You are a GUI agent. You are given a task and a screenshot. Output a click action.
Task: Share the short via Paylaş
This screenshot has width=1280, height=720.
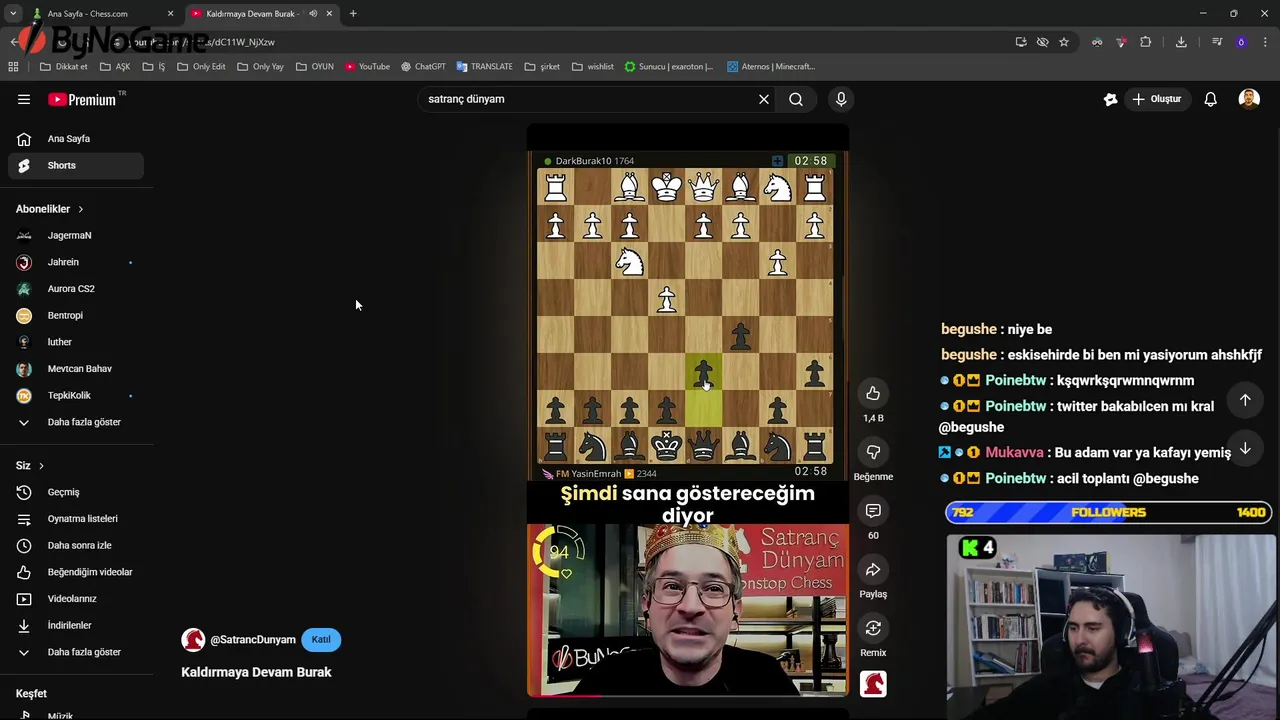pyautogui.click(x=873, y=570)
